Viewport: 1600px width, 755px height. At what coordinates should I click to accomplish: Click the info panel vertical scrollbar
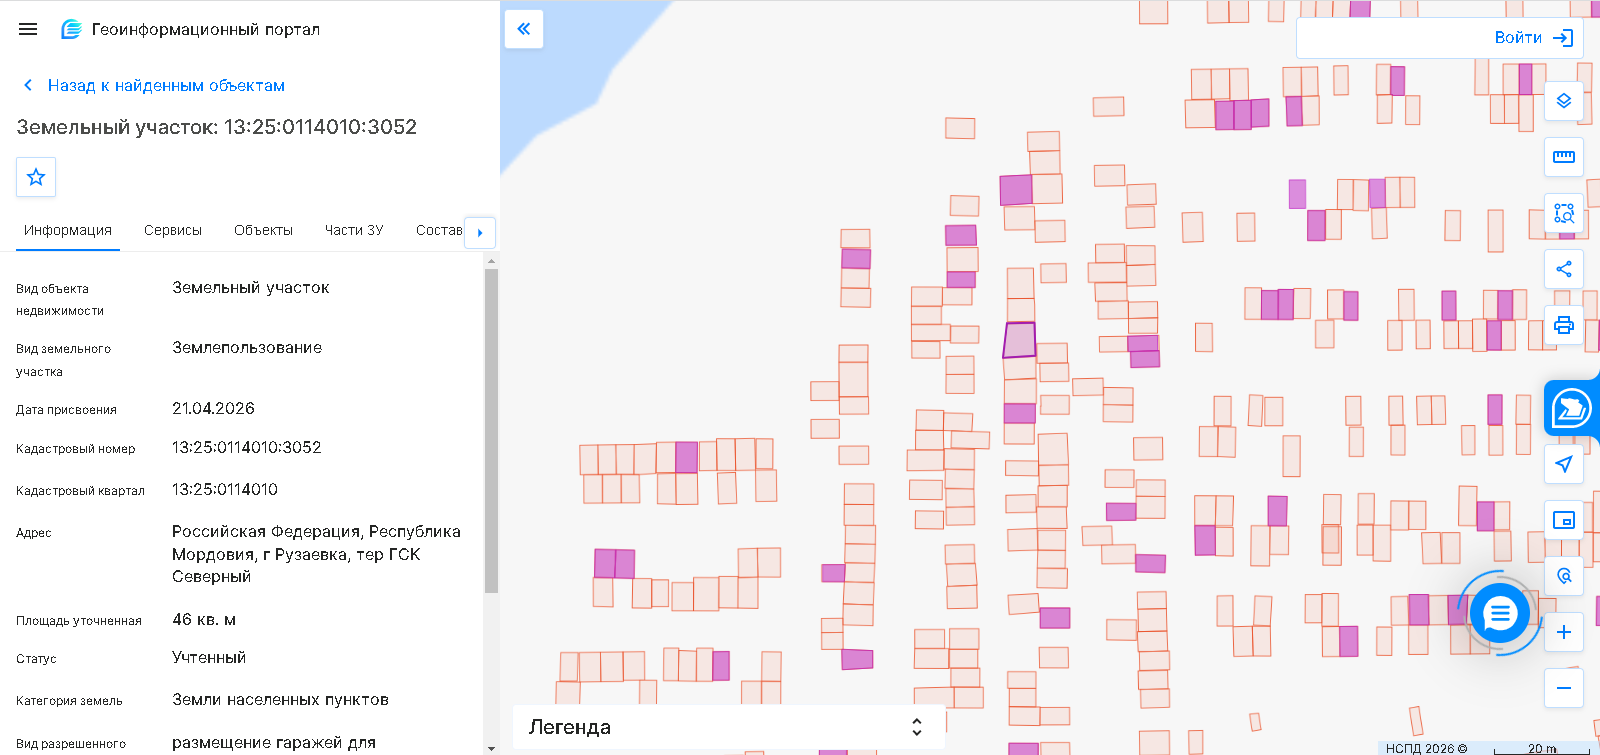click(x=491, y=430)
